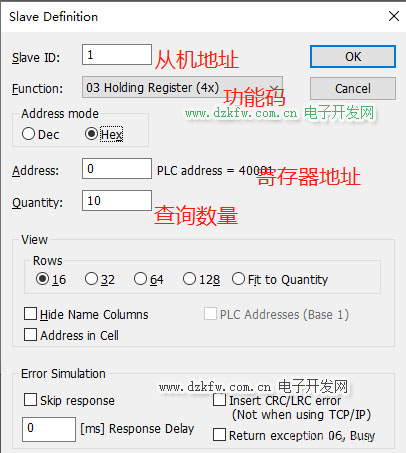406x453 pixels.
Task: Close the Slave Definition dialog
Action: (x=394, y=16)
